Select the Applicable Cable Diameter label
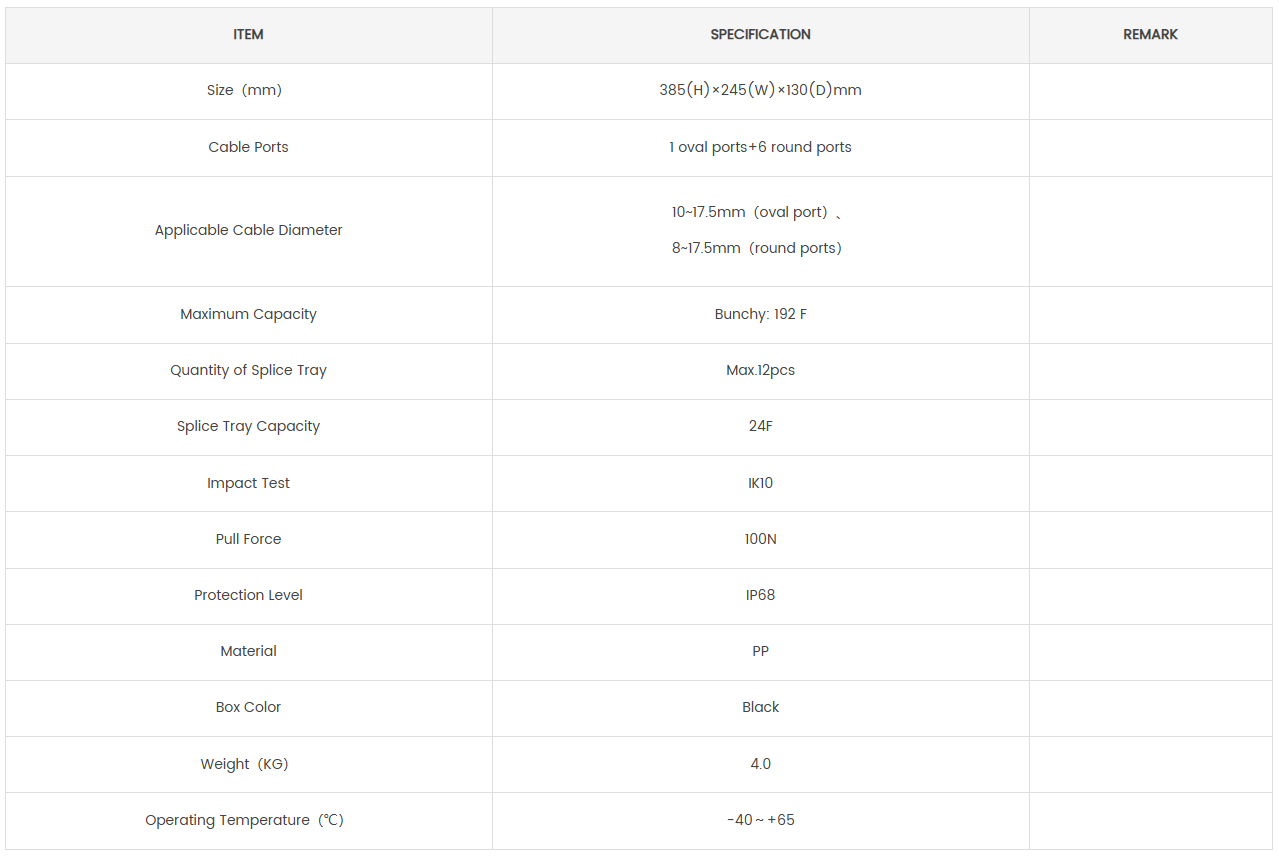 coord(248,230)
